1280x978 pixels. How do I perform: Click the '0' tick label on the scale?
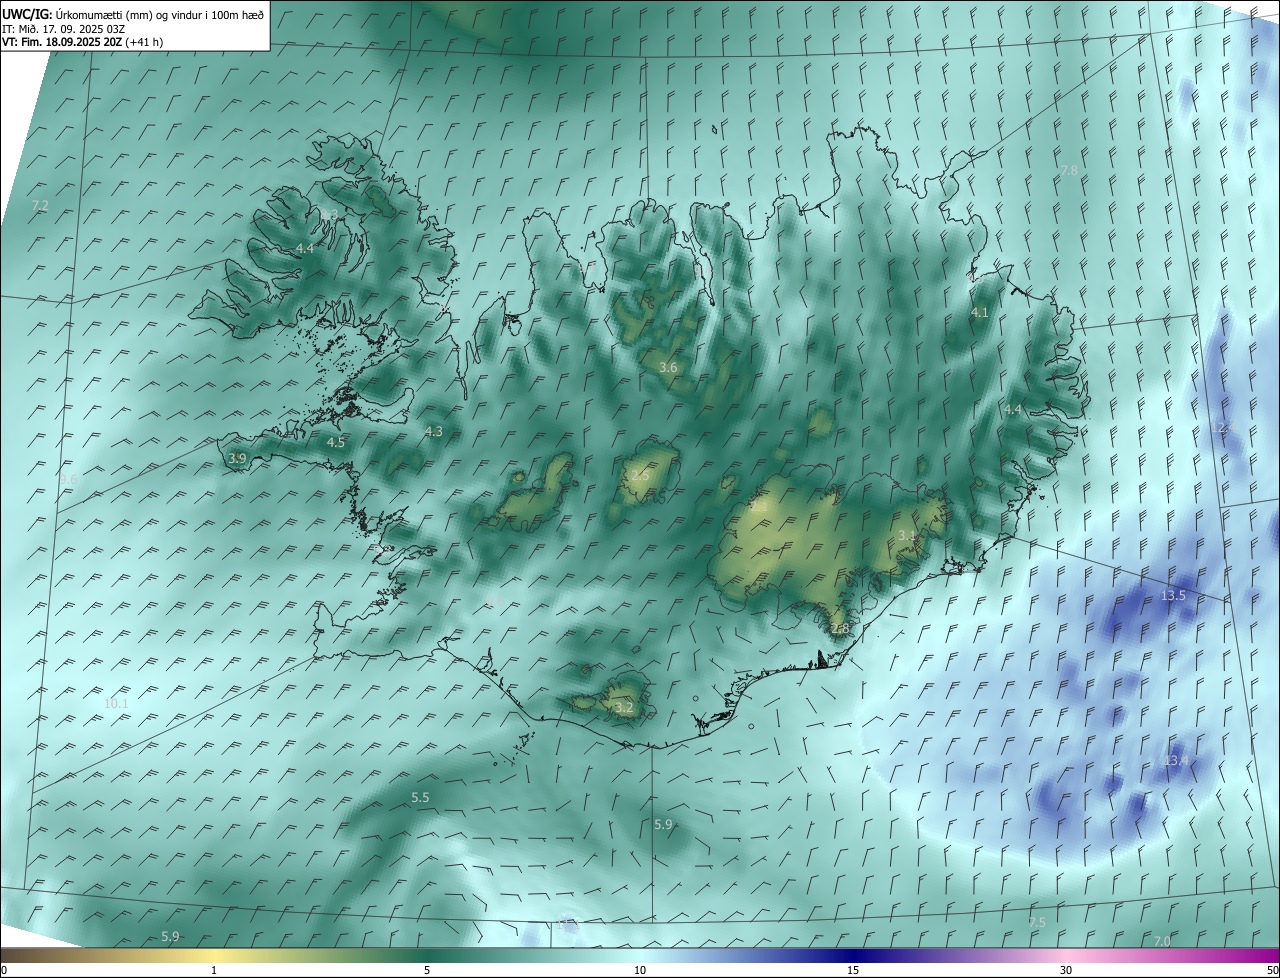point(3,971)
